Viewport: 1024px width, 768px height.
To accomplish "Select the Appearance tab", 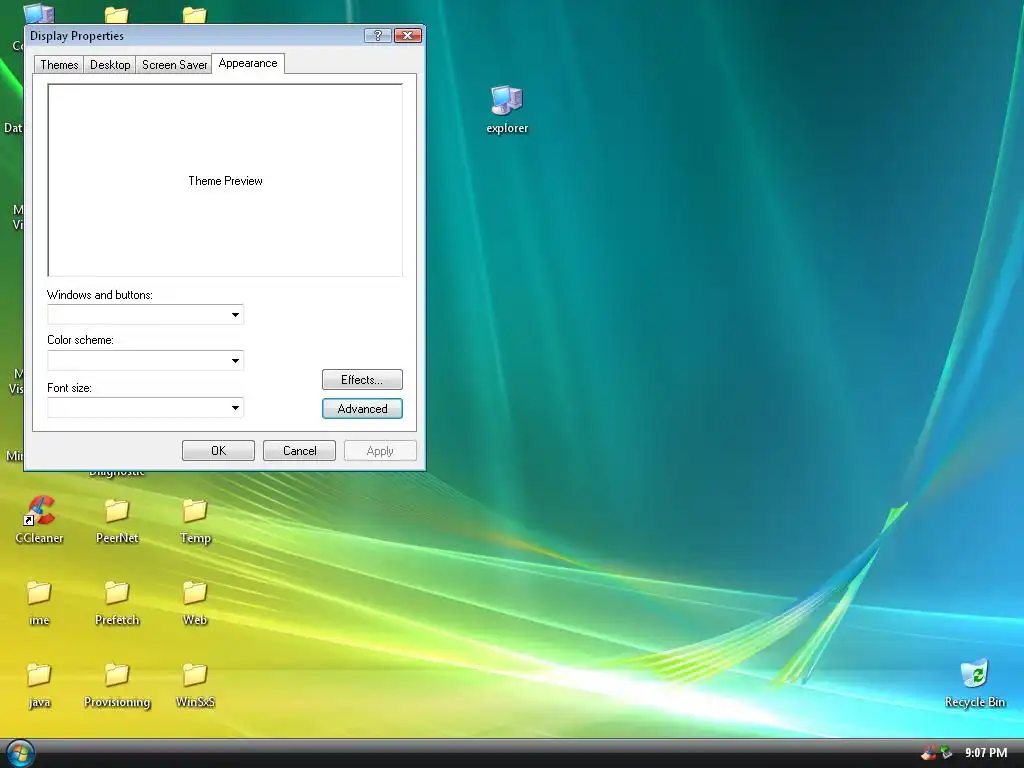I will pyautogui.click(x=248, y=63).
